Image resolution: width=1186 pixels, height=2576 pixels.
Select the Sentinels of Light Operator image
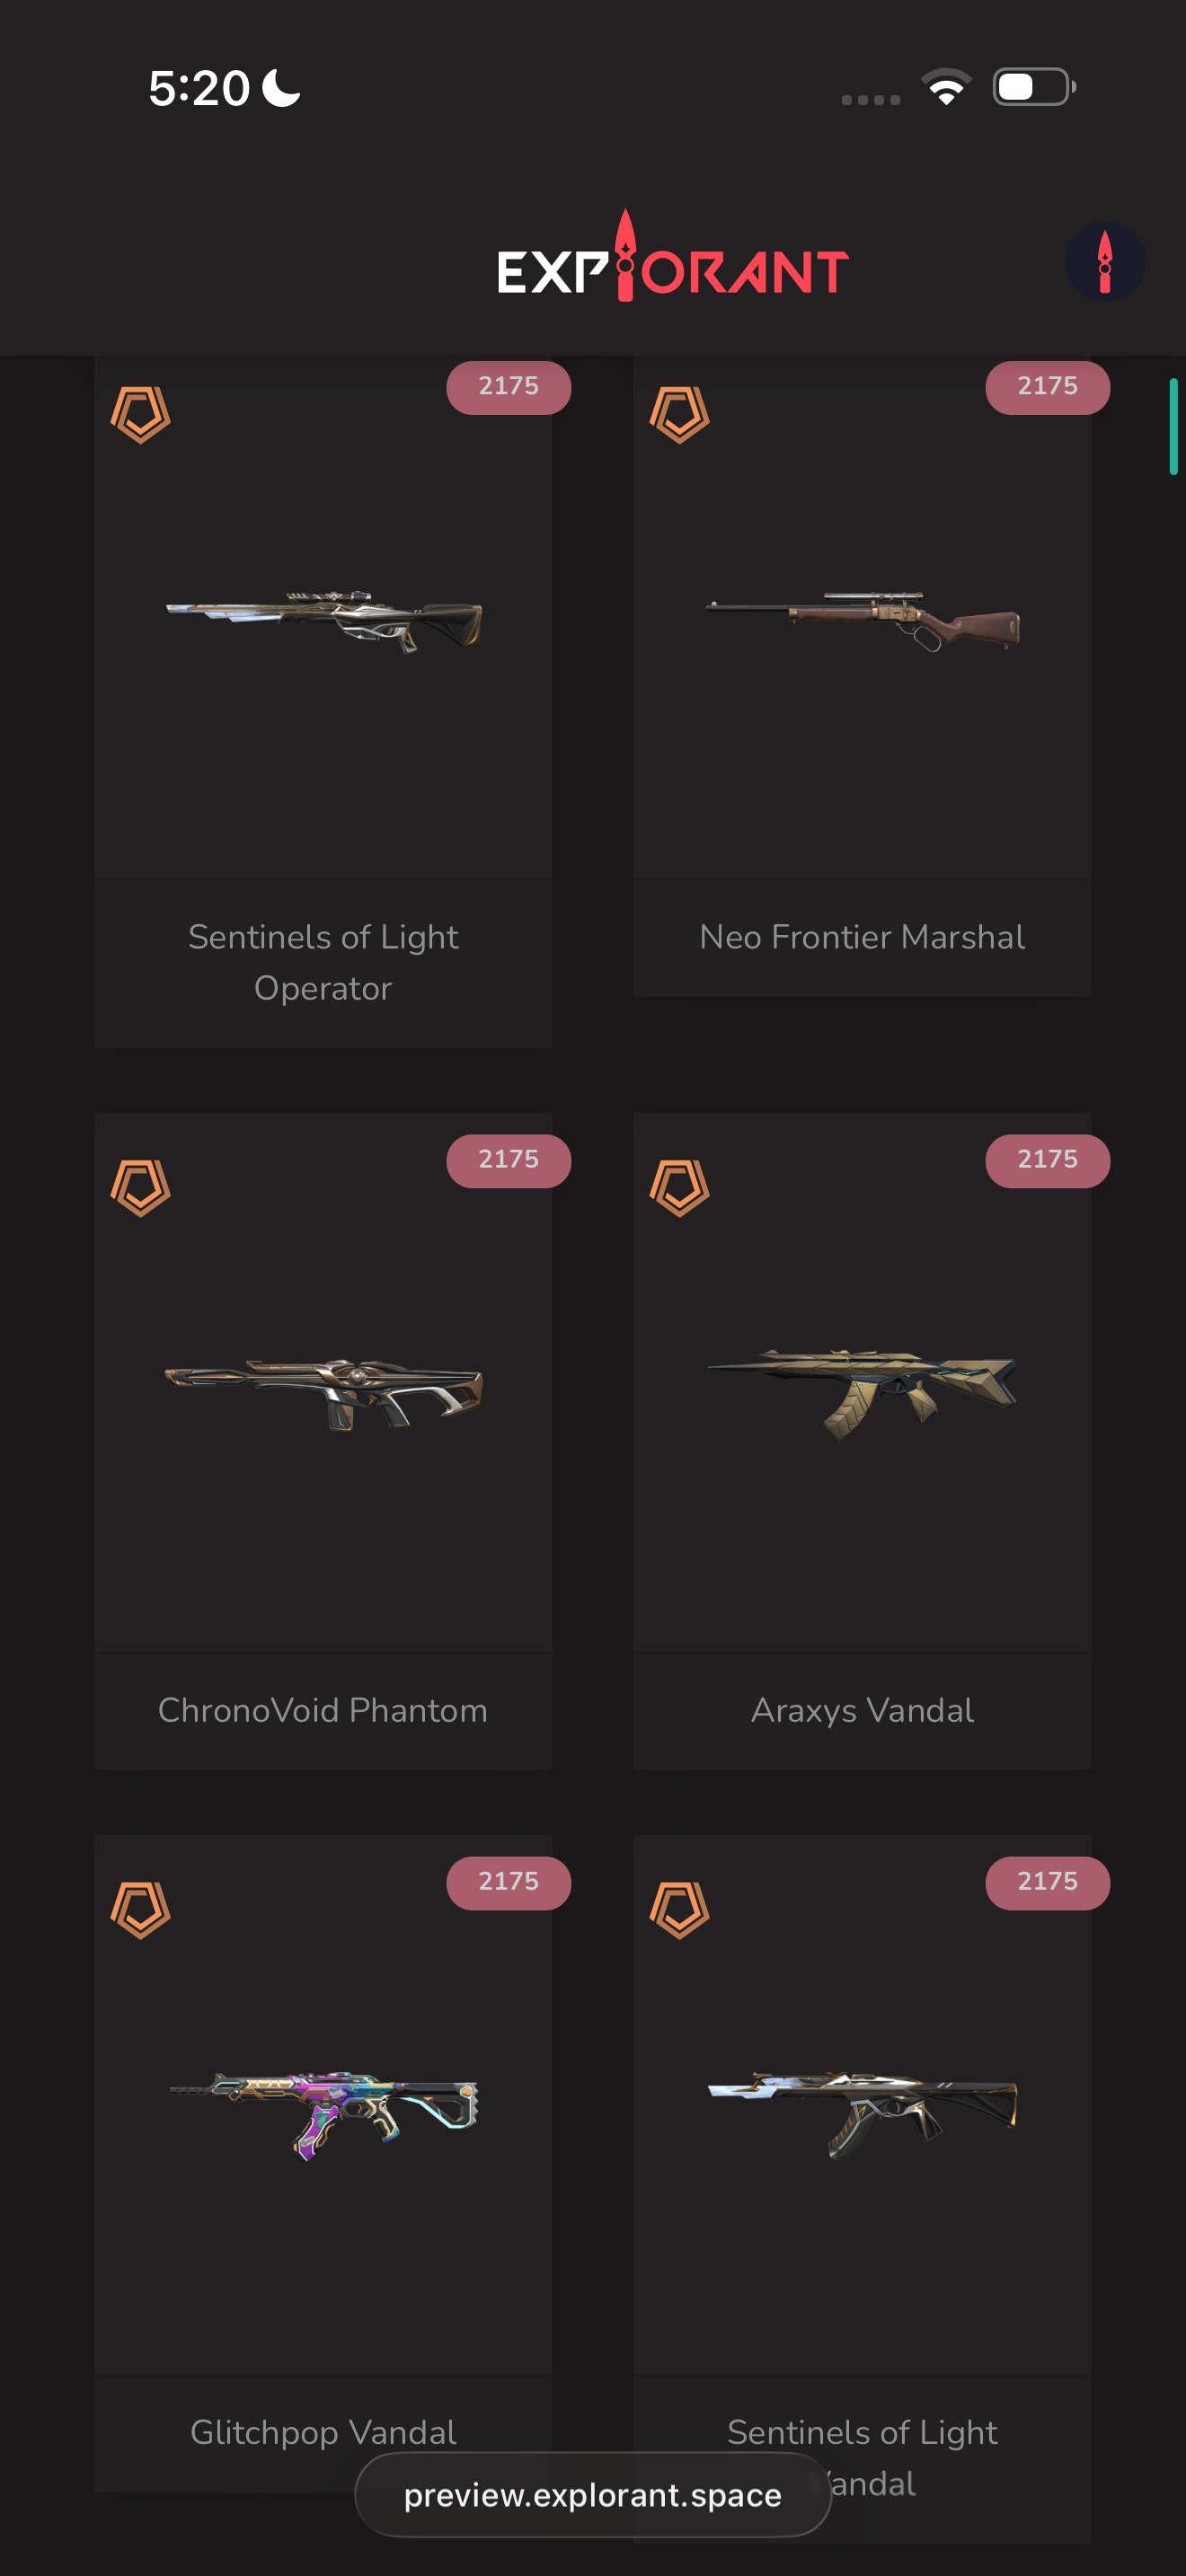tap(323, 621)
